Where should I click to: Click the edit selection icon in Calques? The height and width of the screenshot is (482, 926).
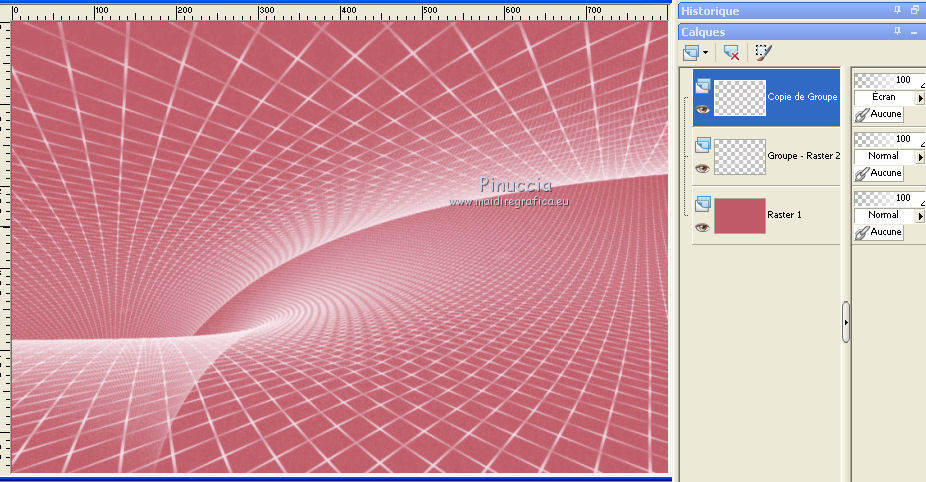763,53
